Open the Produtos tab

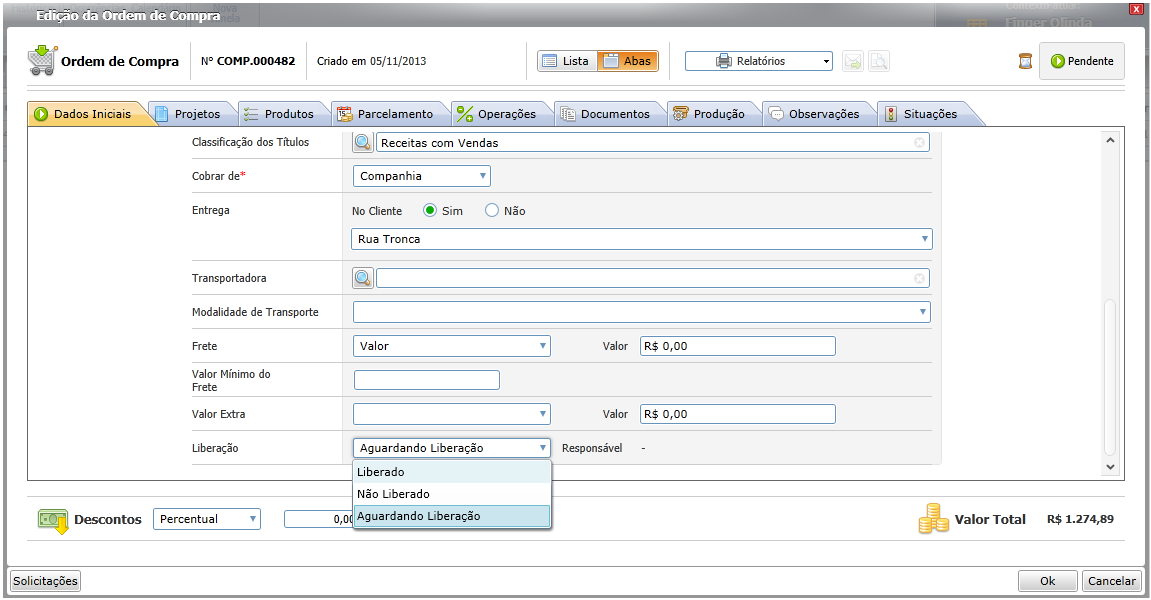[285, 114]
